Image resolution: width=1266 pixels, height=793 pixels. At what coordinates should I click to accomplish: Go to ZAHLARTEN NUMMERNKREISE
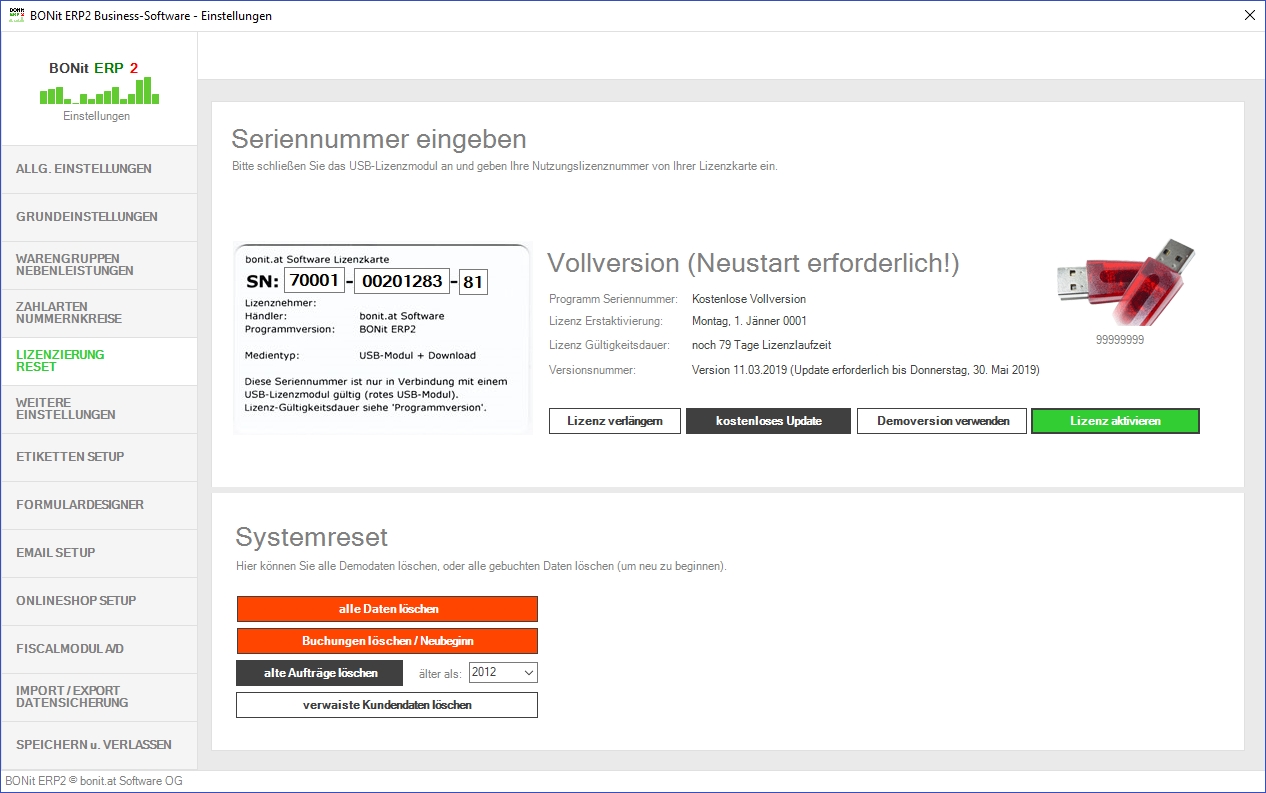coord(99,313)
